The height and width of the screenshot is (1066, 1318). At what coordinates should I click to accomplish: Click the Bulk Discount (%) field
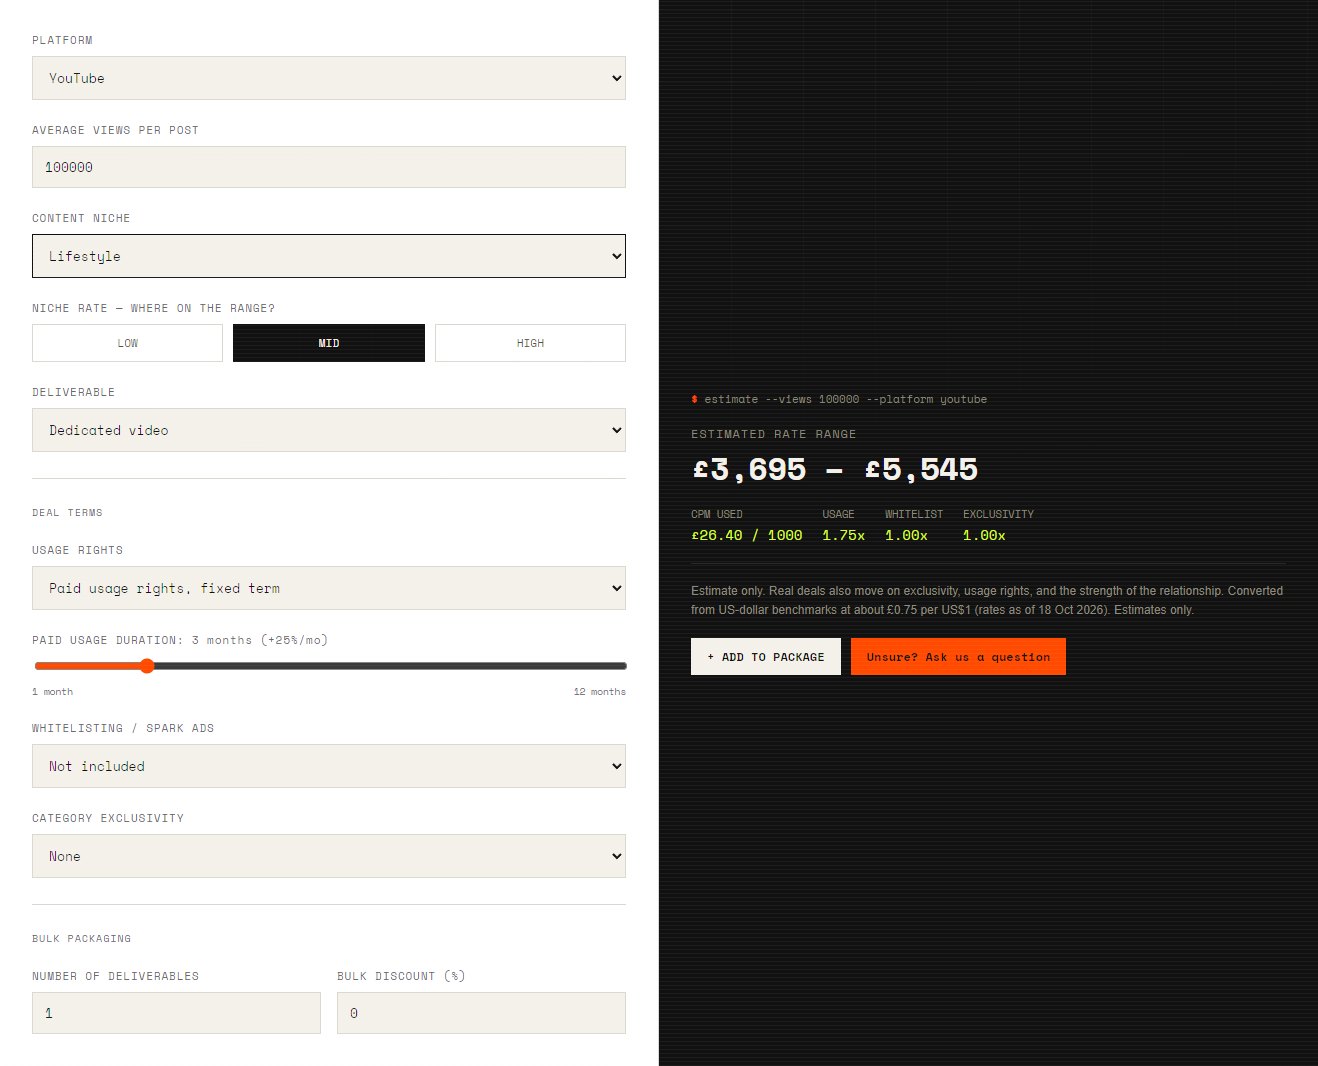[481, 1013]
